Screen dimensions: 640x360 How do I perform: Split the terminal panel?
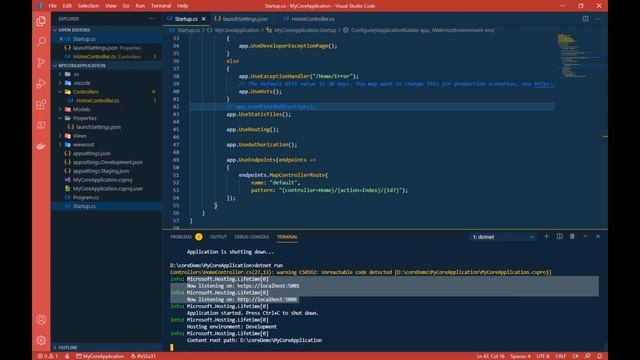pos(560,236)
